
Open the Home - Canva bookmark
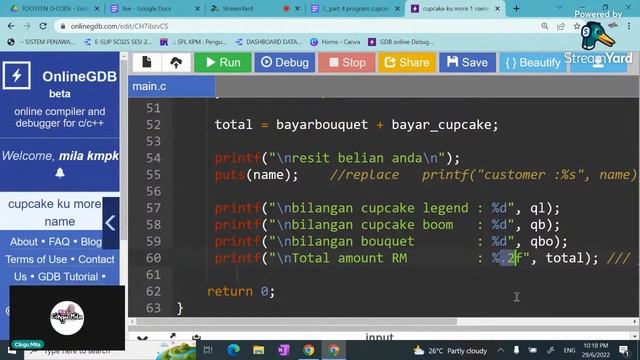click(x=335, y=42)
